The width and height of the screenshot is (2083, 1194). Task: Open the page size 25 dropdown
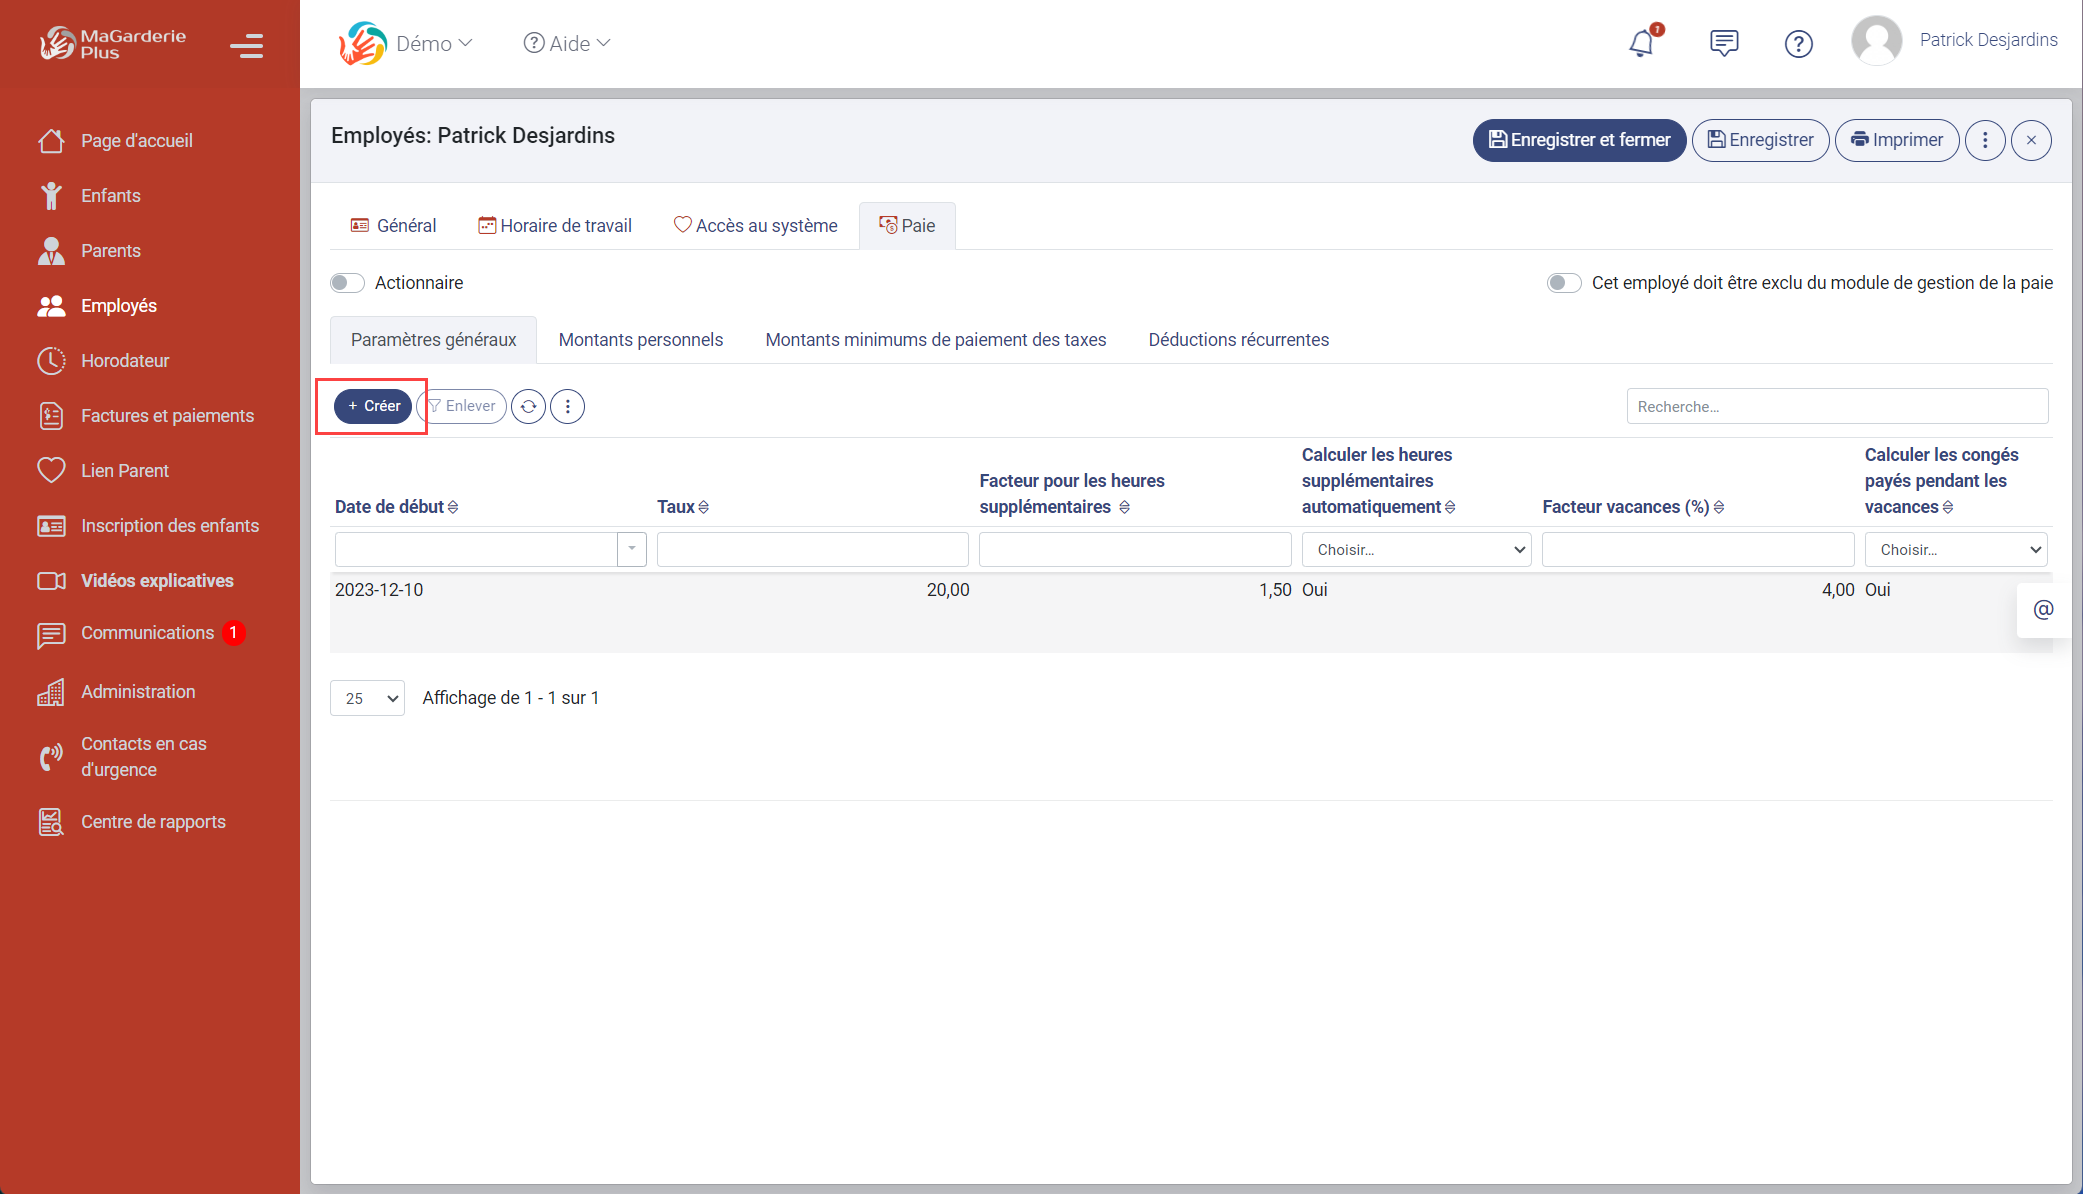click(367, 698)
